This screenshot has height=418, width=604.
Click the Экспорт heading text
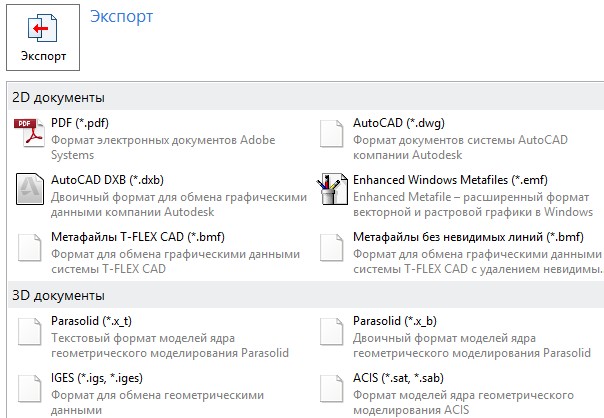121,16
